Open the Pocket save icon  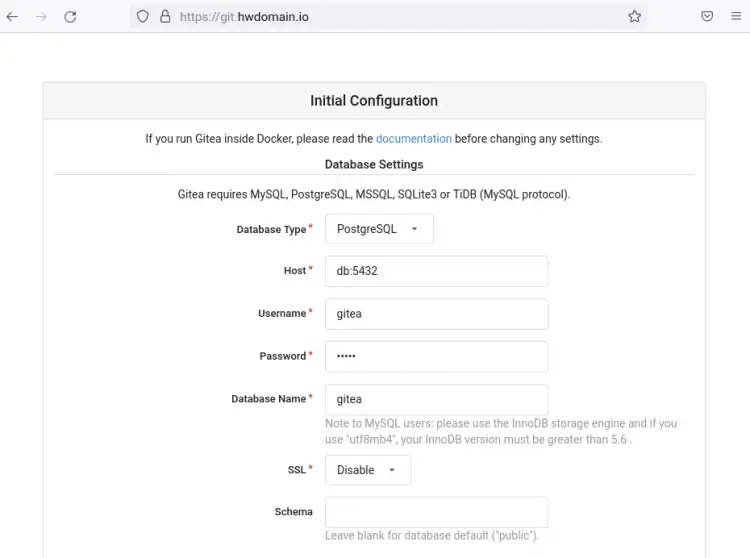pyautogui.click(x=707, y=17)
